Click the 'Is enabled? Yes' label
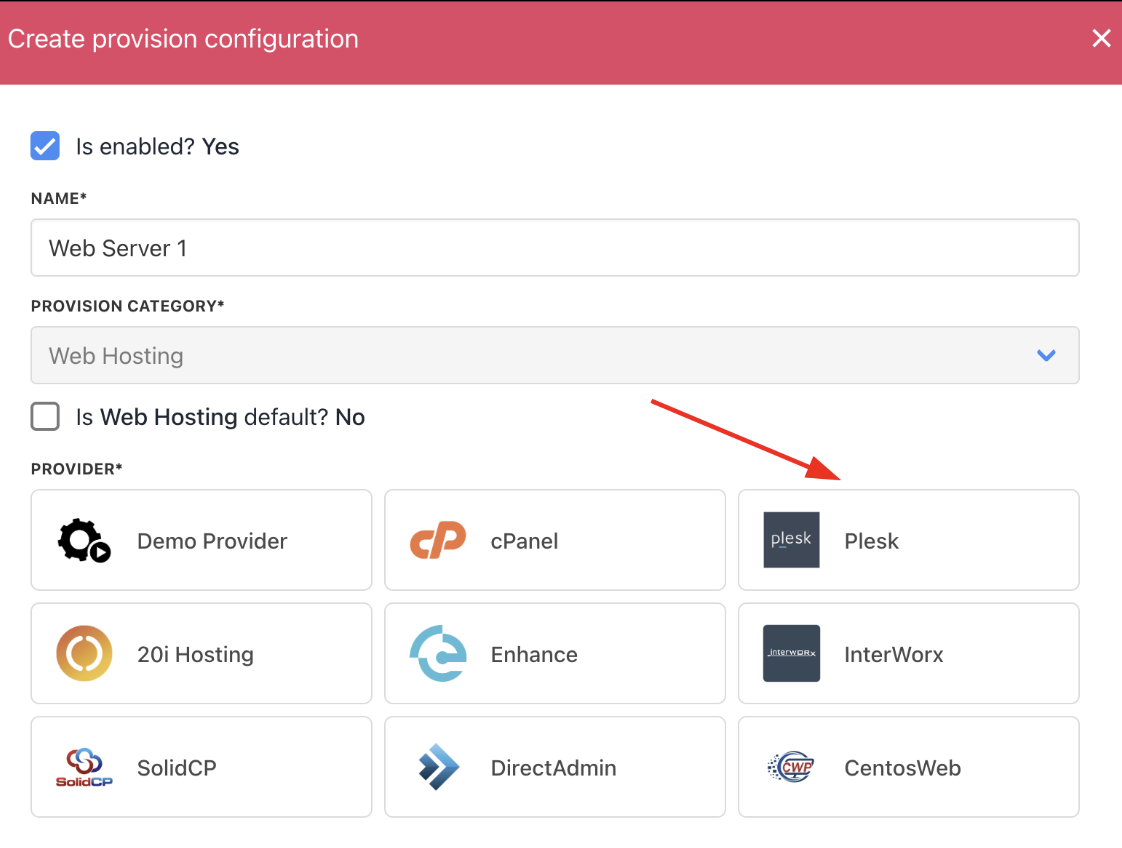 [157, 147]
